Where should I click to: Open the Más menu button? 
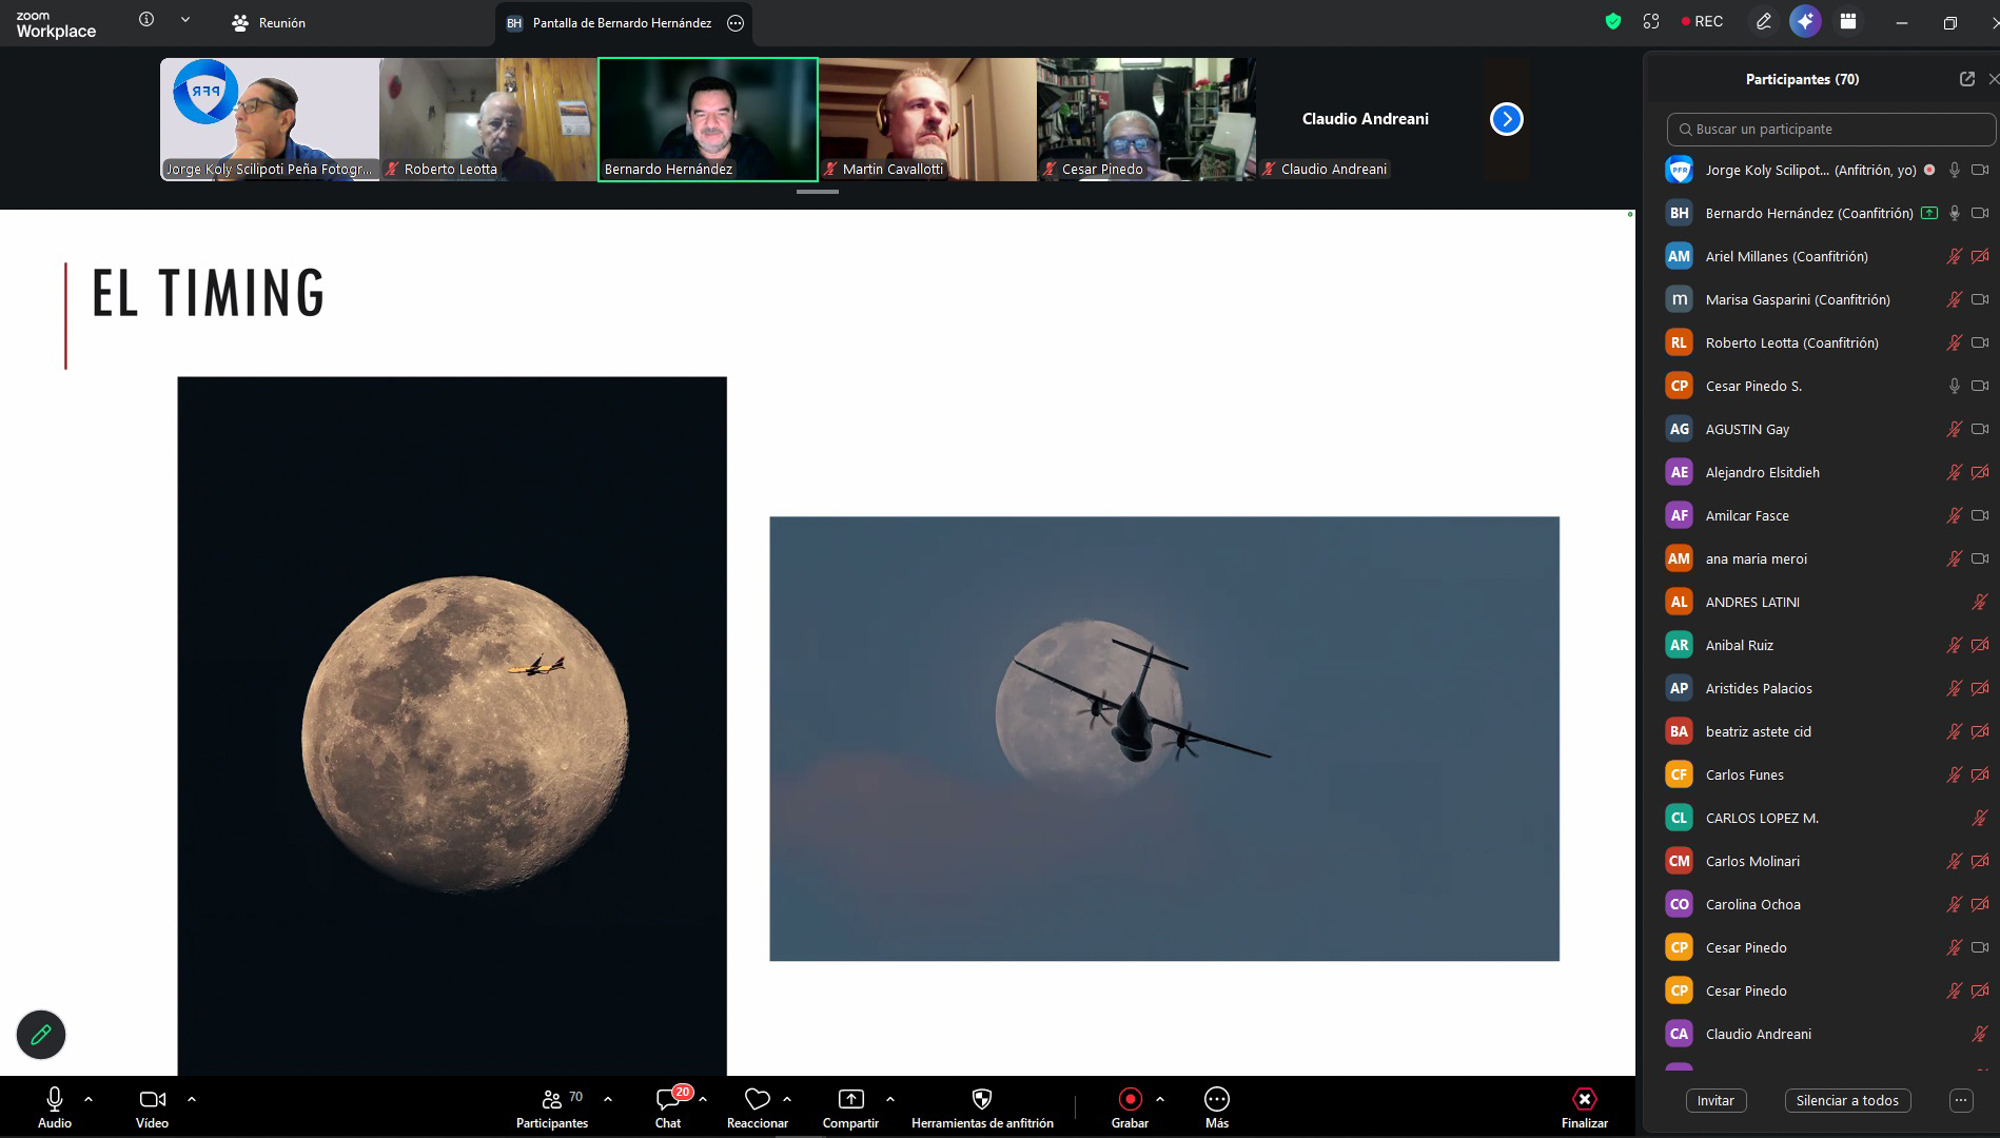point(1217,1108)
